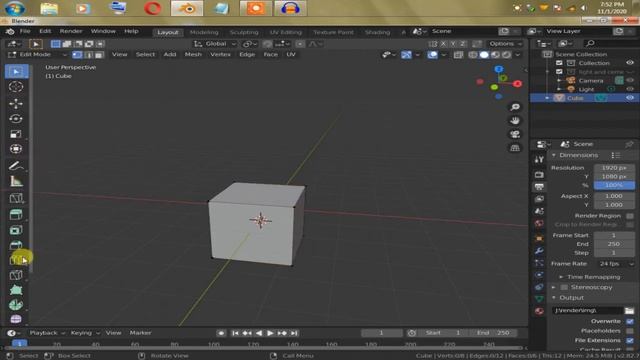Switch to solid viewport shading
640x360 pixels.
pos(484,54)
